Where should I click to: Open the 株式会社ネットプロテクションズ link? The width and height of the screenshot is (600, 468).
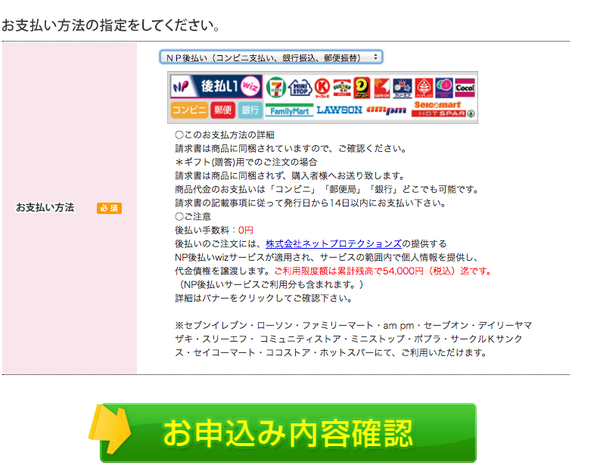(333, 244)
